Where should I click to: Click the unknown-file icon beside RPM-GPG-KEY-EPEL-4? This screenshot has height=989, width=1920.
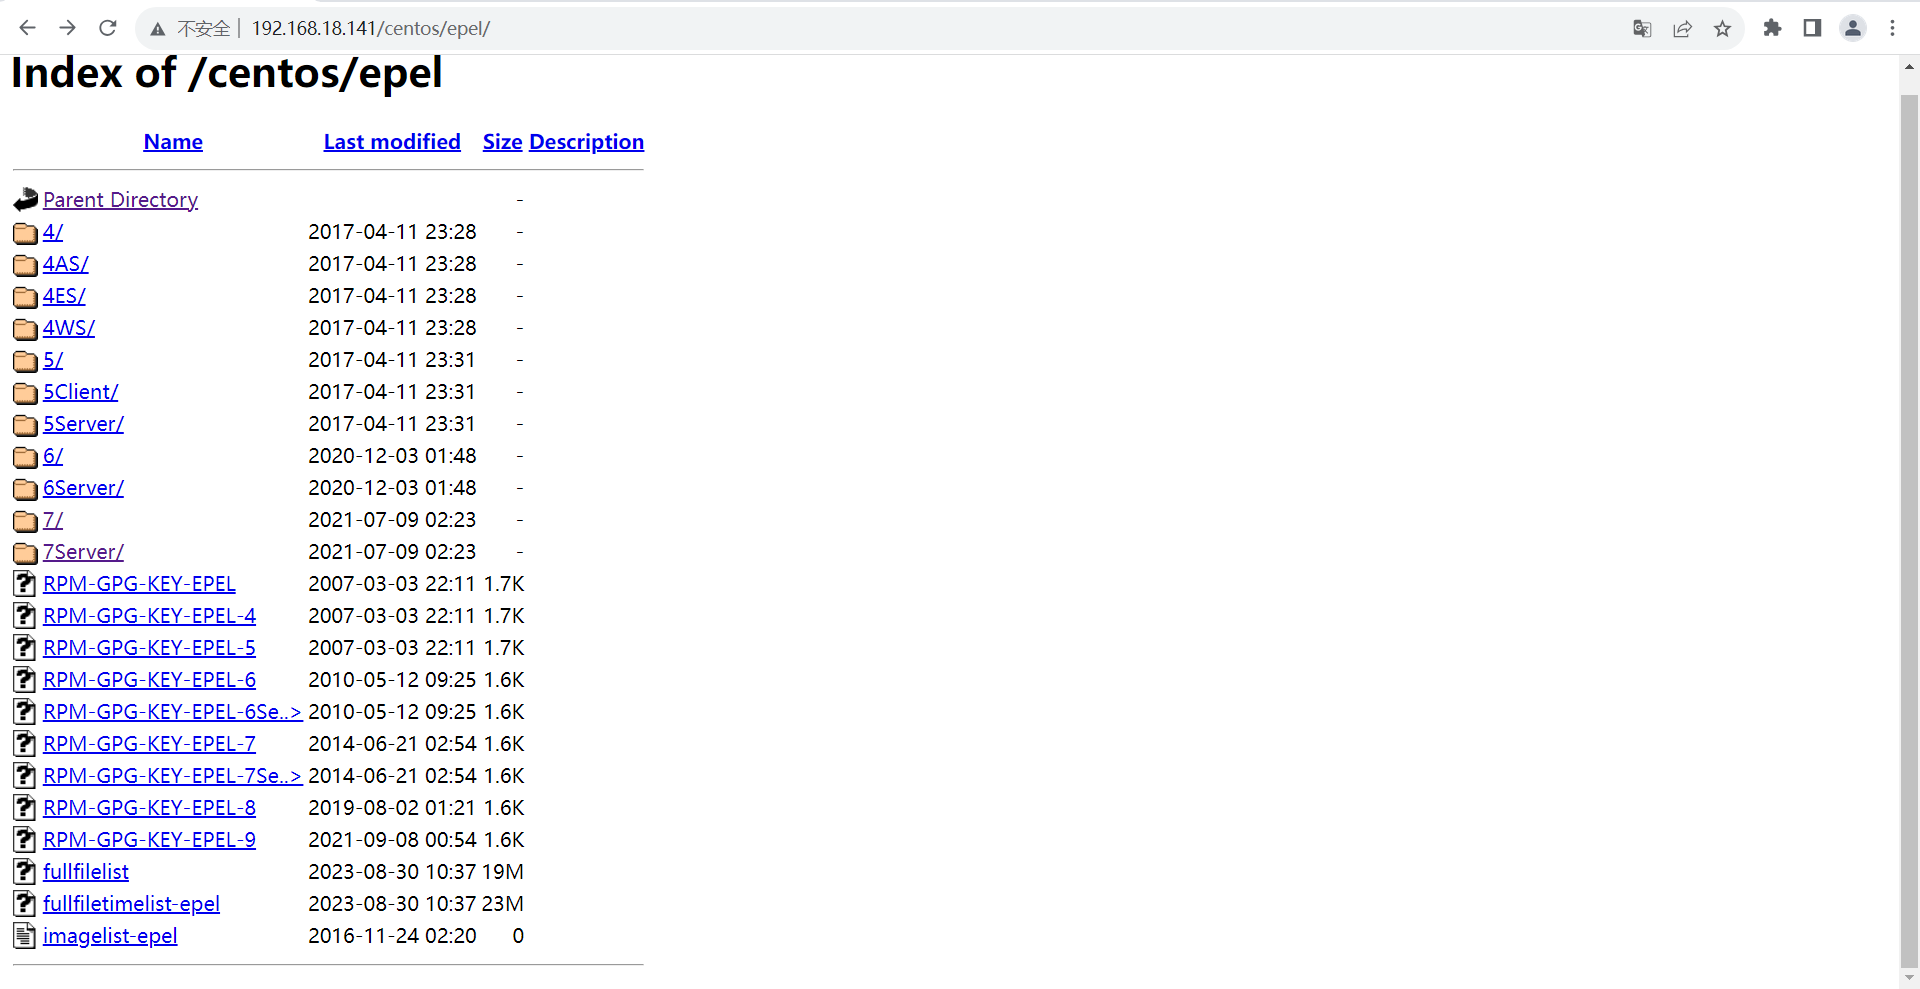[x=25, y=615]
